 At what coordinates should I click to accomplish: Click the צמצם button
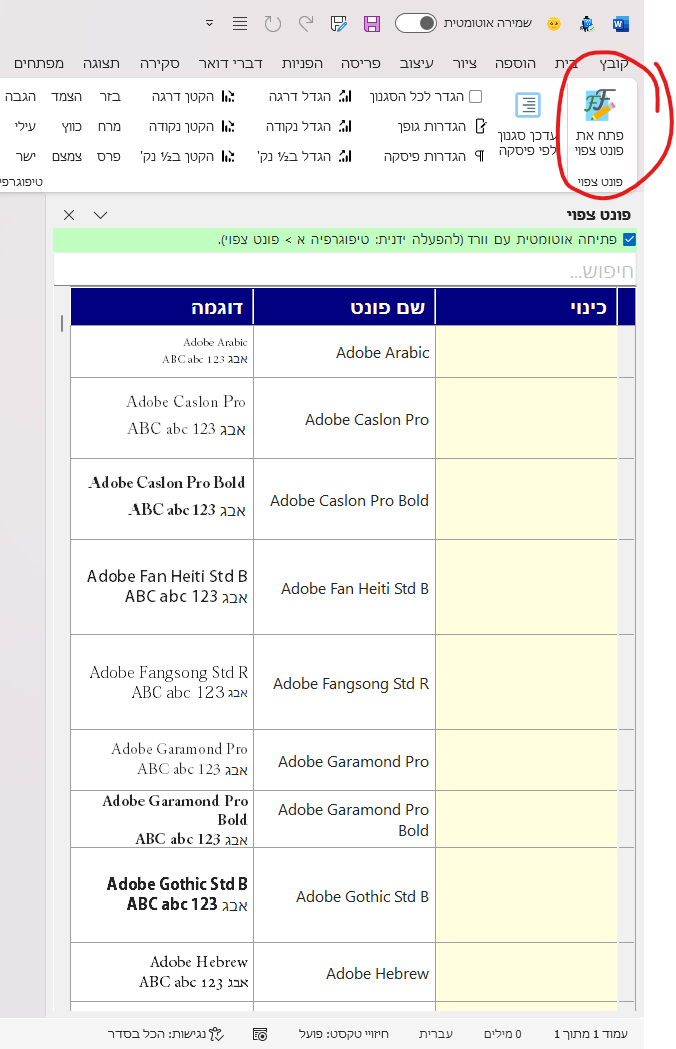click(67, 156)
